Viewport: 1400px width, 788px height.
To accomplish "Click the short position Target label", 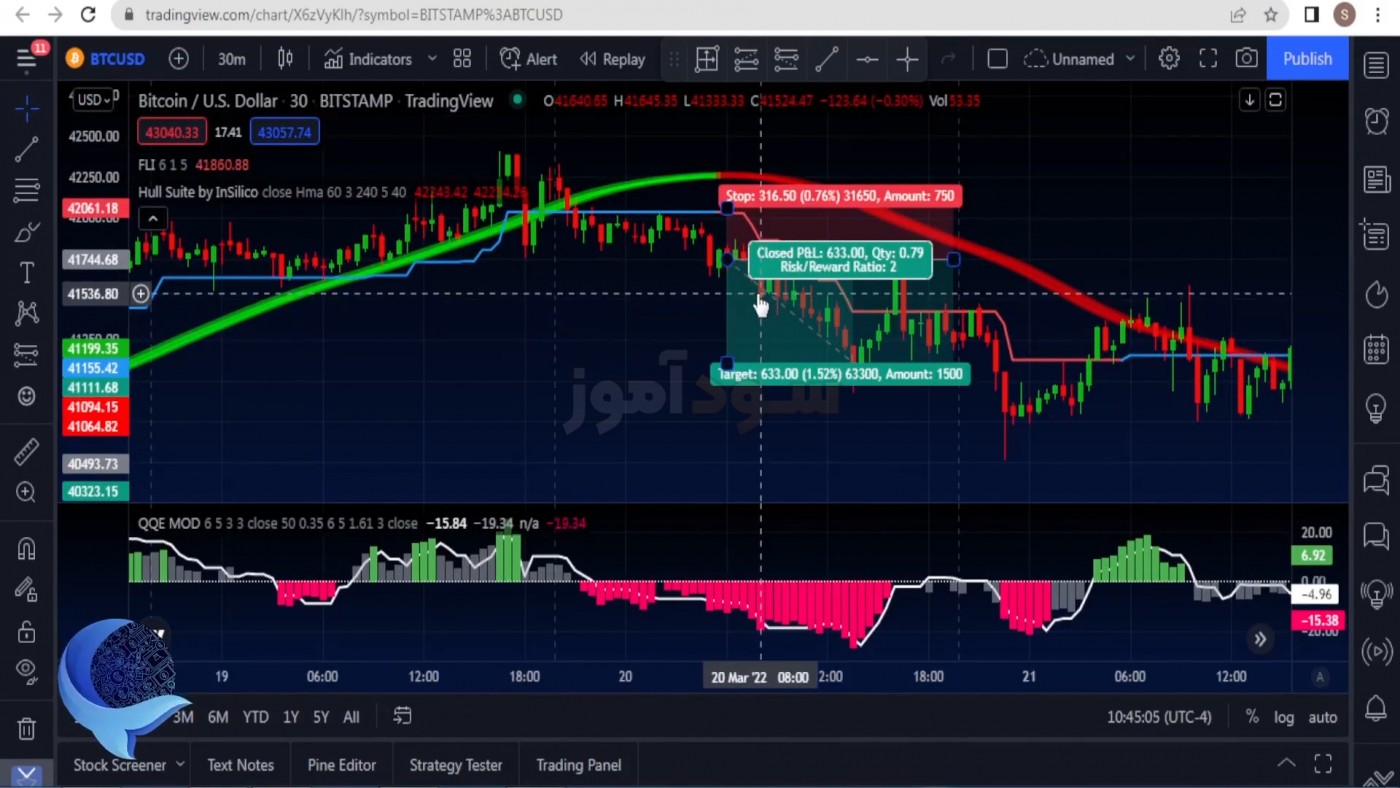I will click(x=840, y=374).
